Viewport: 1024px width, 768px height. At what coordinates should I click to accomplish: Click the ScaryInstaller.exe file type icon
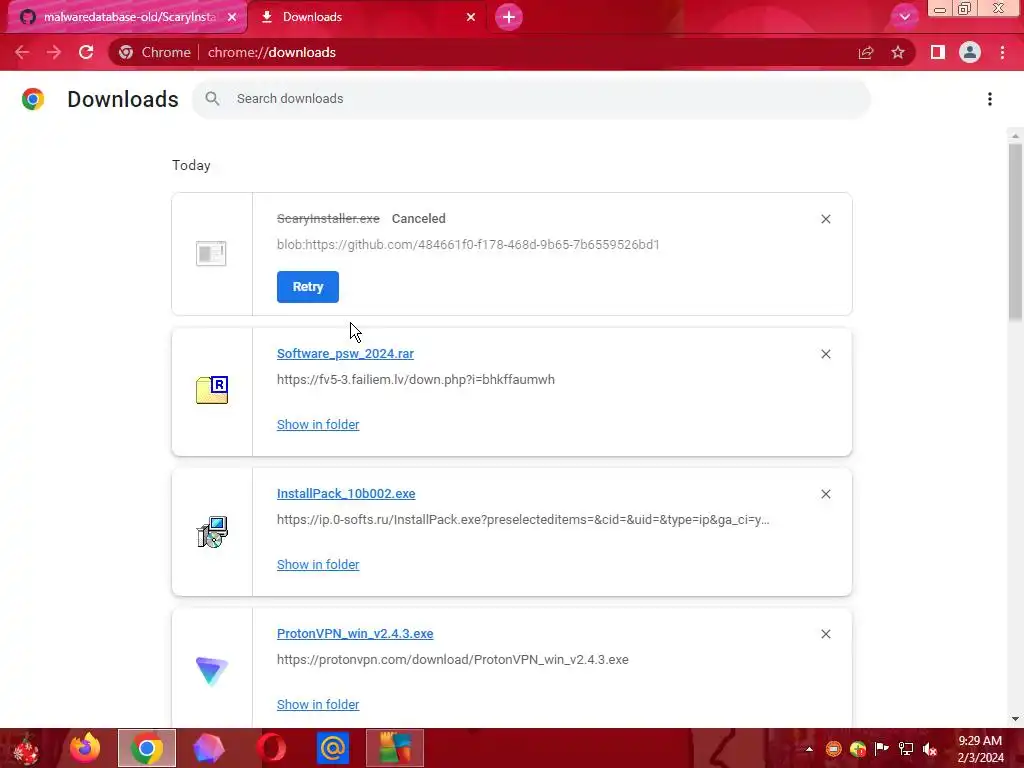click(x=211, y=253)
